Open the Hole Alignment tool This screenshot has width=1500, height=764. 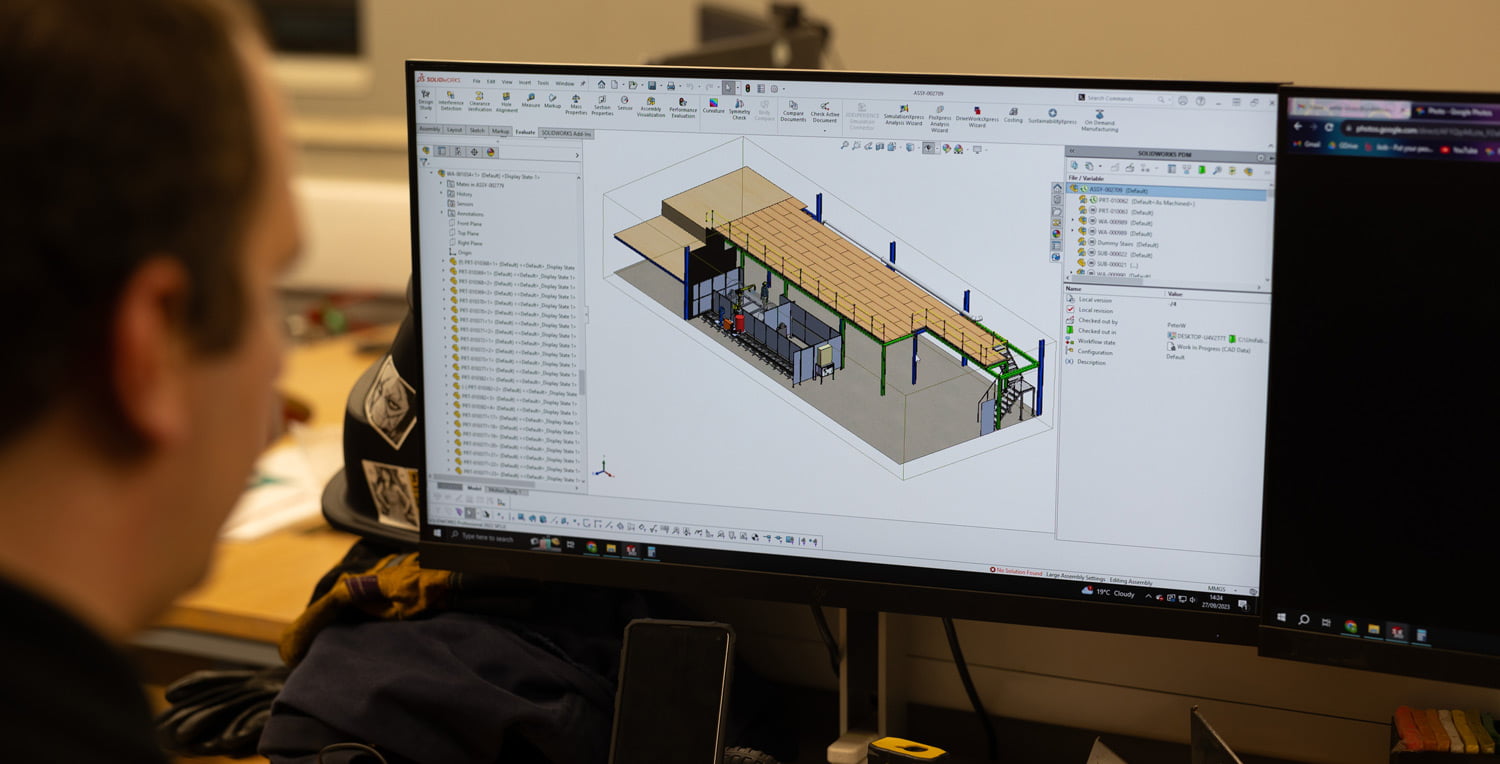click(x=506, y=103)
